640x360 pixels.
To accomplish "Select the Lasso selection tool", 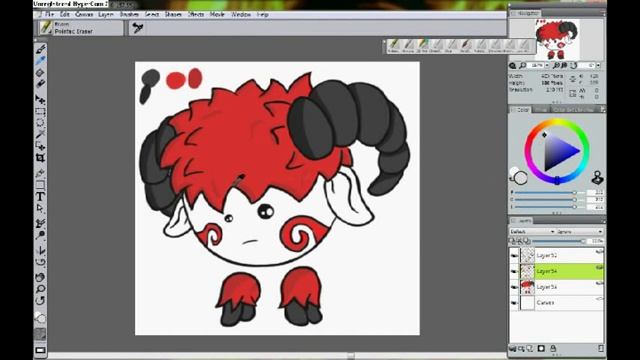I will (40, 122).
